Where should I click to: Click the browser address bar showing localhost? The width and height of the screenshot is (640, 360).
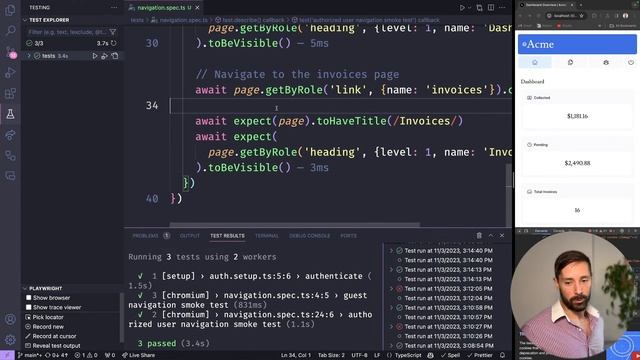(566, 16)
